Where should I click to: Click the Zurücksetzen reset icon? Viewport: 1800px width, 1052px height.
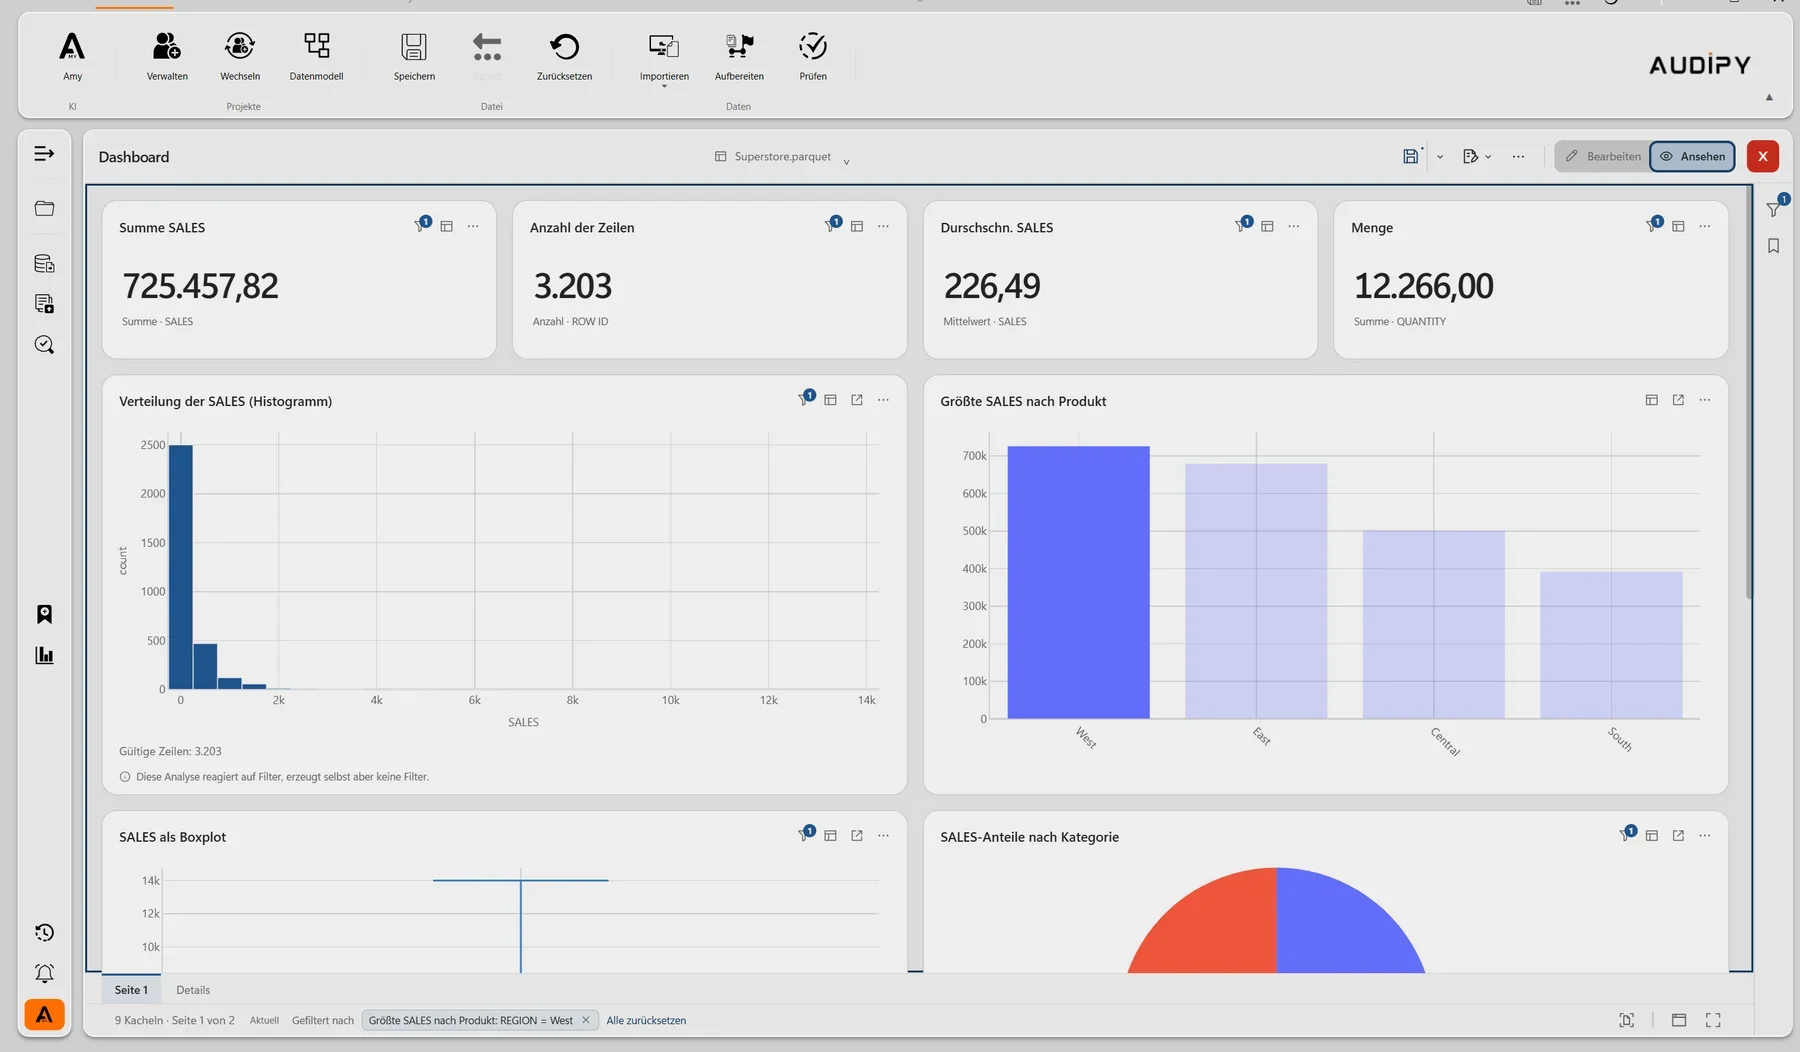click(x=564, y=55)
